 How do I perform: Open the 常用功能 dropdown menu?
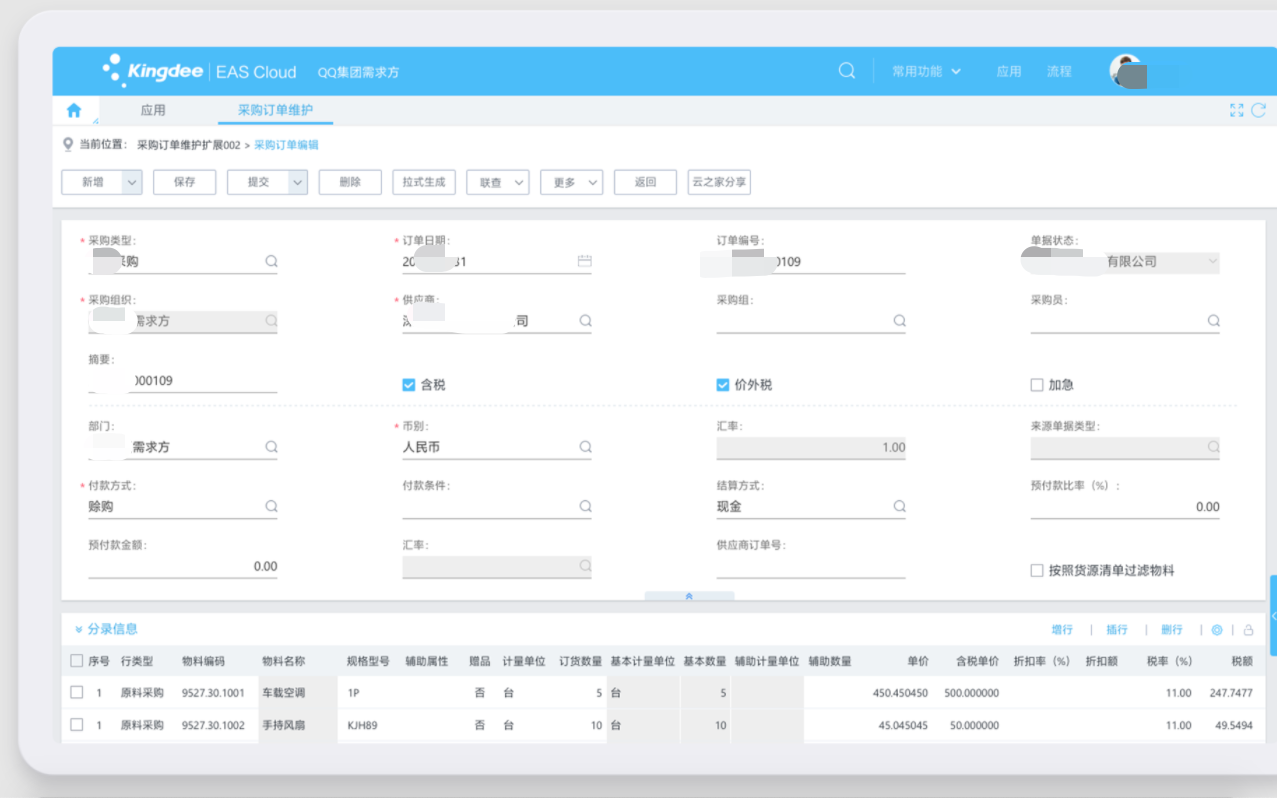925,71
